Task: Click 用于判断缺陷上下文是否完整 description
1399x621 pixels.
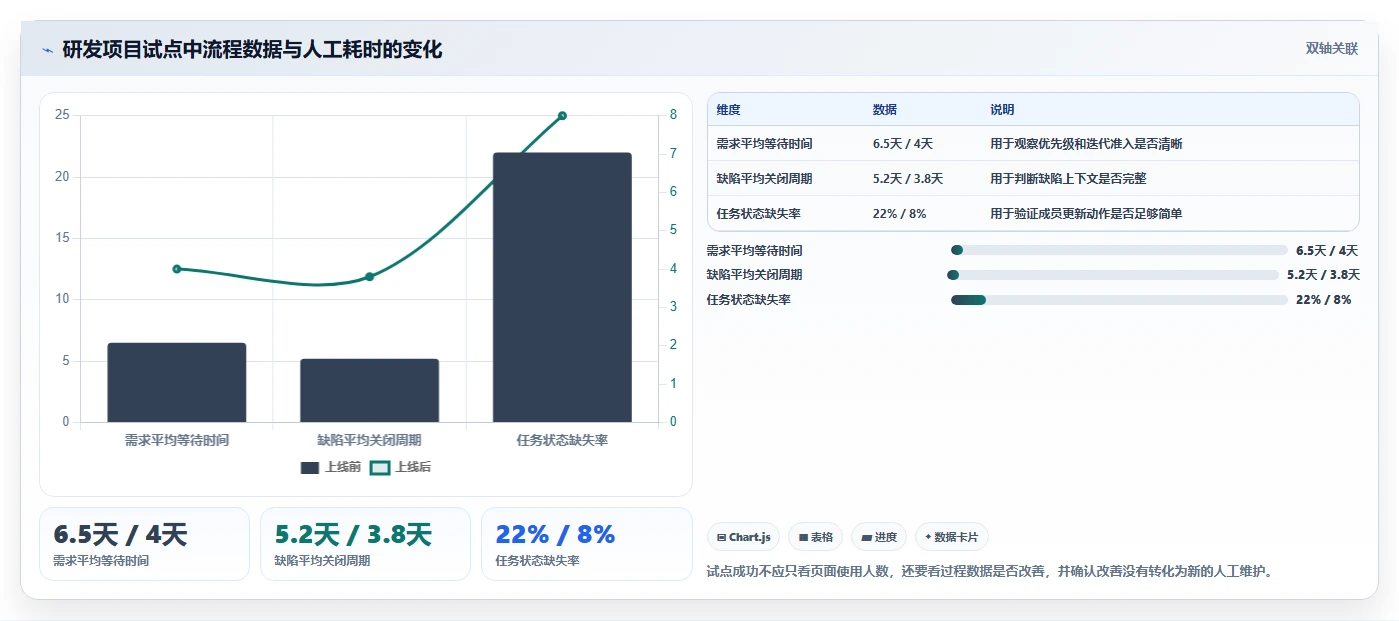Action: tap(1068, 179)
